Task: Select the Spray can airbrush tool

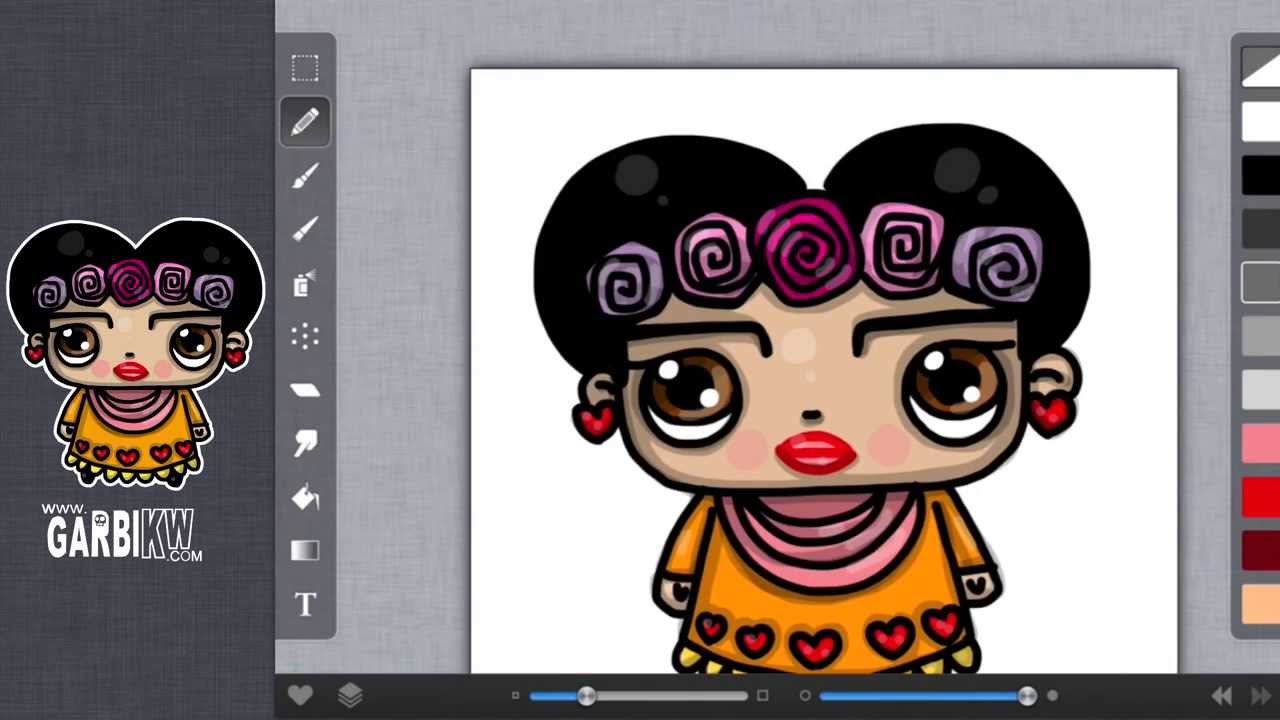Action: [x=305, y=284]
